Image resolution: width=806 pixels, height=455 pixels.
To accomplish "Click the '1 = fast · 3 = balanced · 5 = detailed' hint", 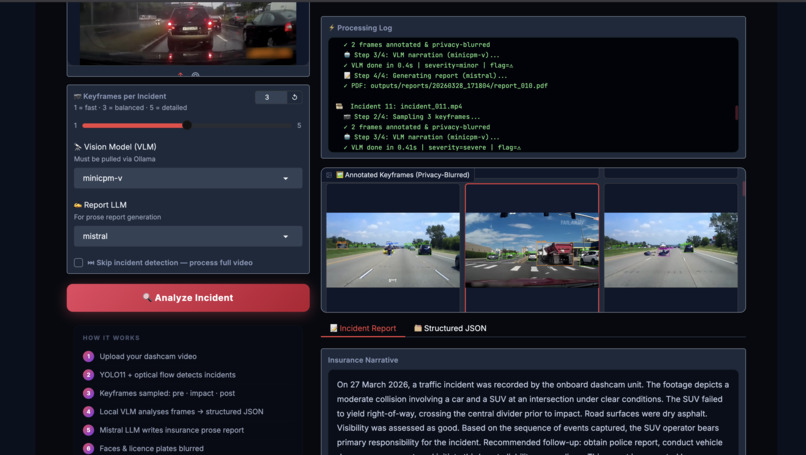I will pos(131,107).
